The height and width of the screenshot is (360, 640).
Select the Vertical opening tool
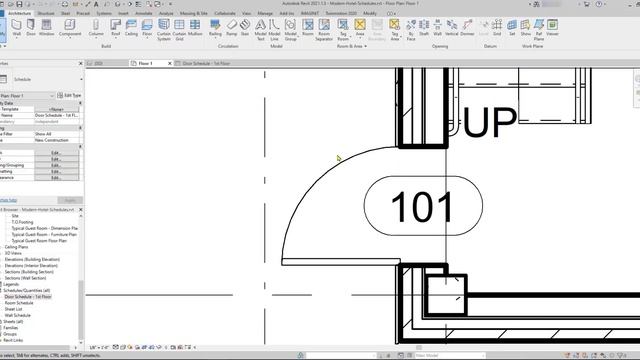[x=451, y=27]
